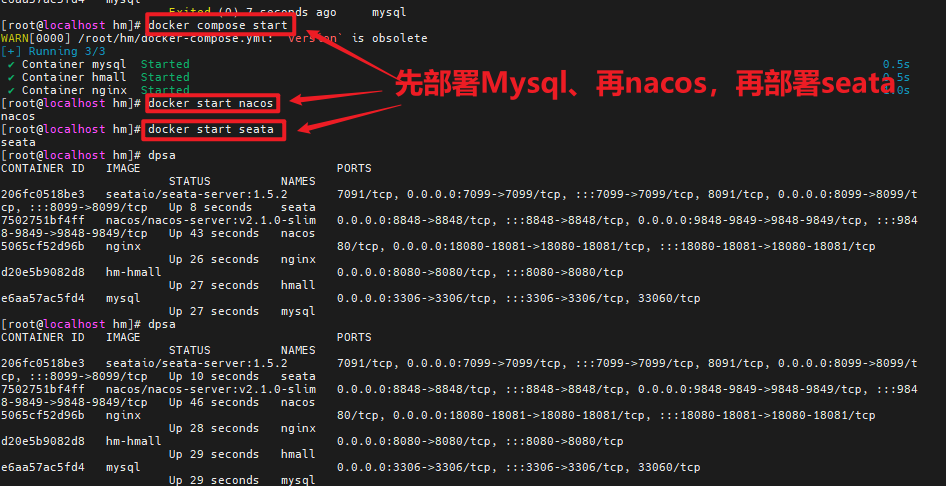The image size is (946, 486).
Task: Click the red-boxed 'docker start nacos' command
Action: (x=211, y=103)
